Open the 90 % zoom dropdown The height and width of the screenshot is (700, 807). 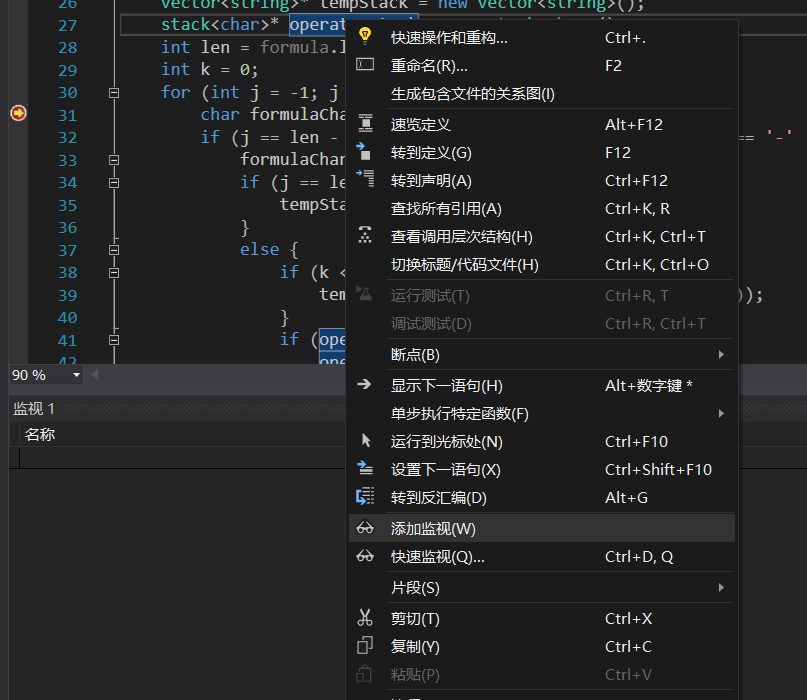click(76, 375)
